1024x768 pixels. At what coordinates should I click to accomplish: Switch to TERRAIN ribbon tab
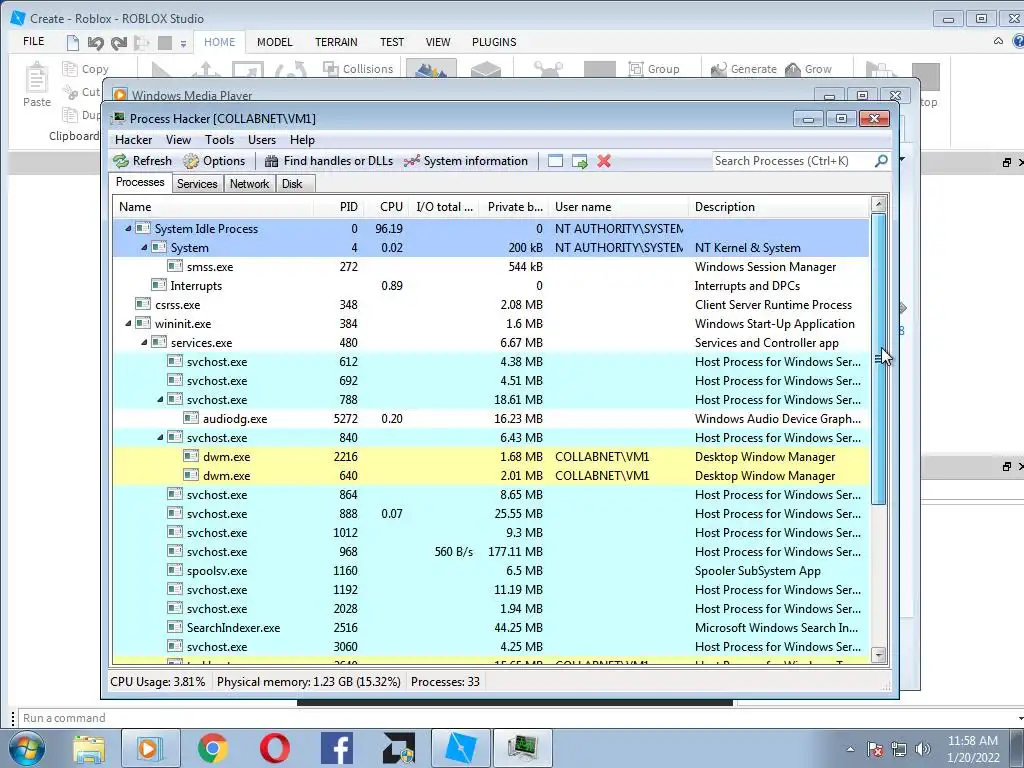coord(336,42)
